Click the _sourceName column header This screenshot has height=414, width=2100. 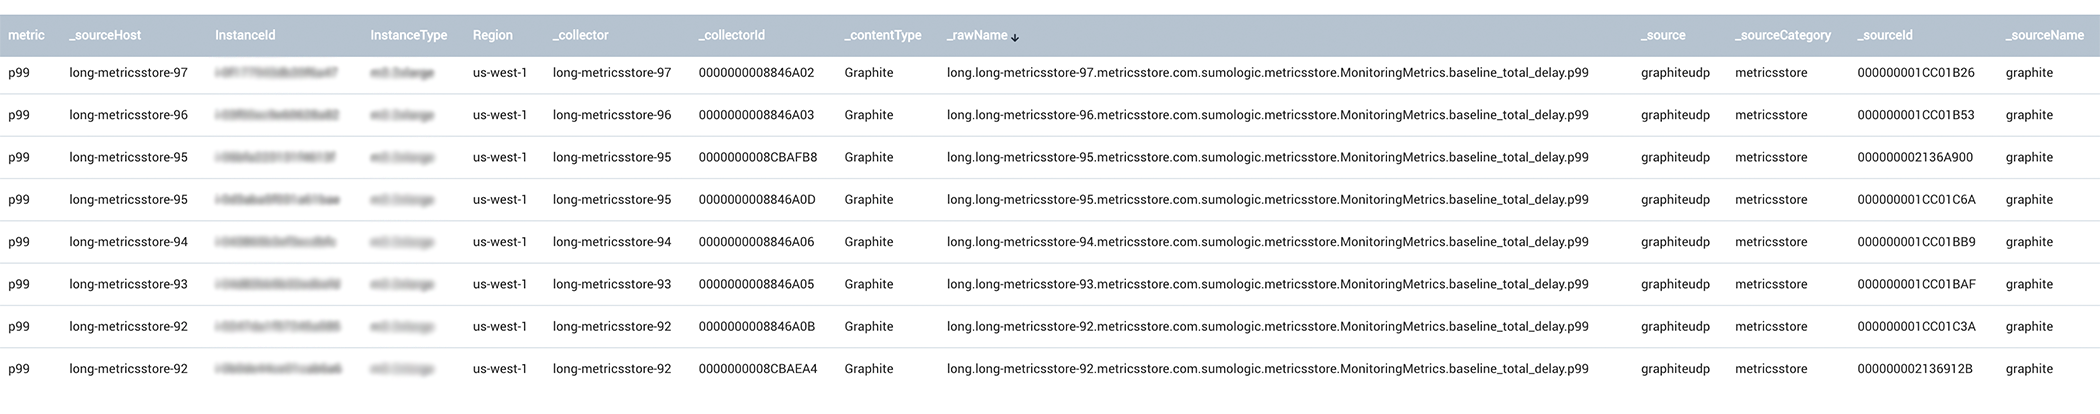2045,35
